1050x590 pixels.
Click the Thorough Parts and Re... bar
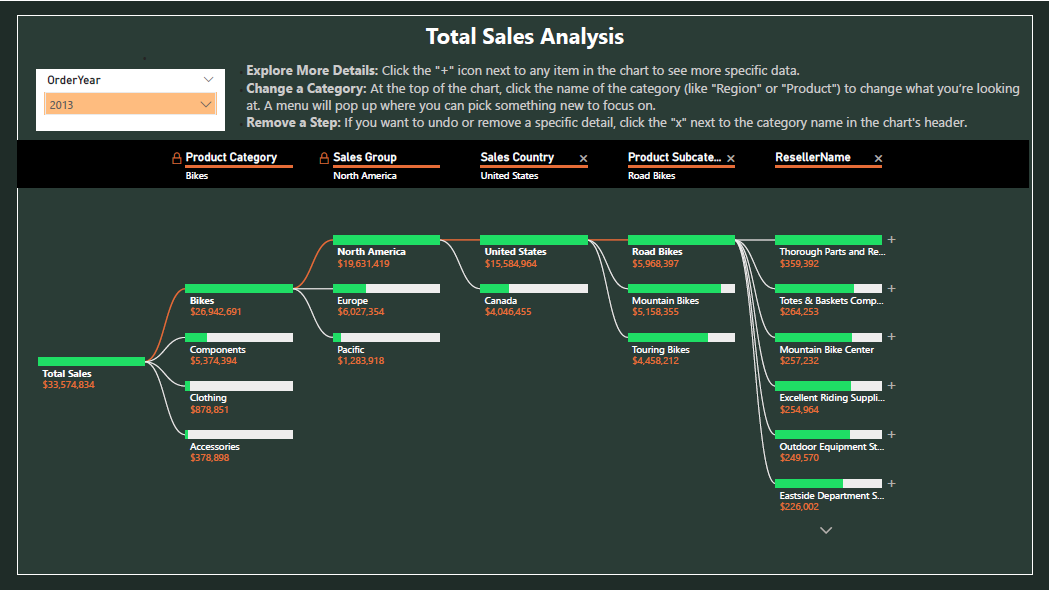point(828,240)
